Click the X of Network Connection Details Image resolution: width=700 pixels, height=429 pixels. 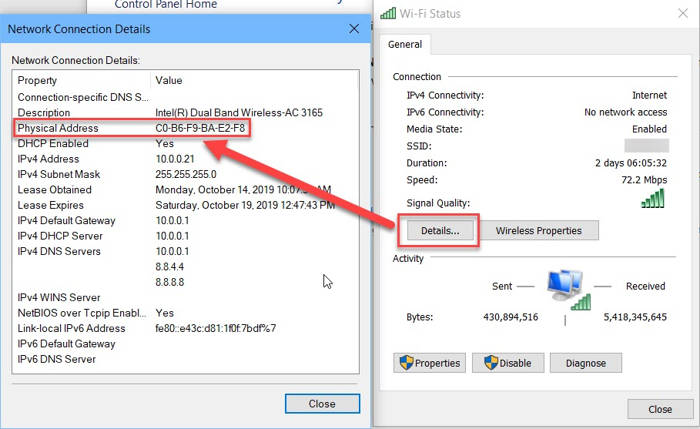pos(354,29)
